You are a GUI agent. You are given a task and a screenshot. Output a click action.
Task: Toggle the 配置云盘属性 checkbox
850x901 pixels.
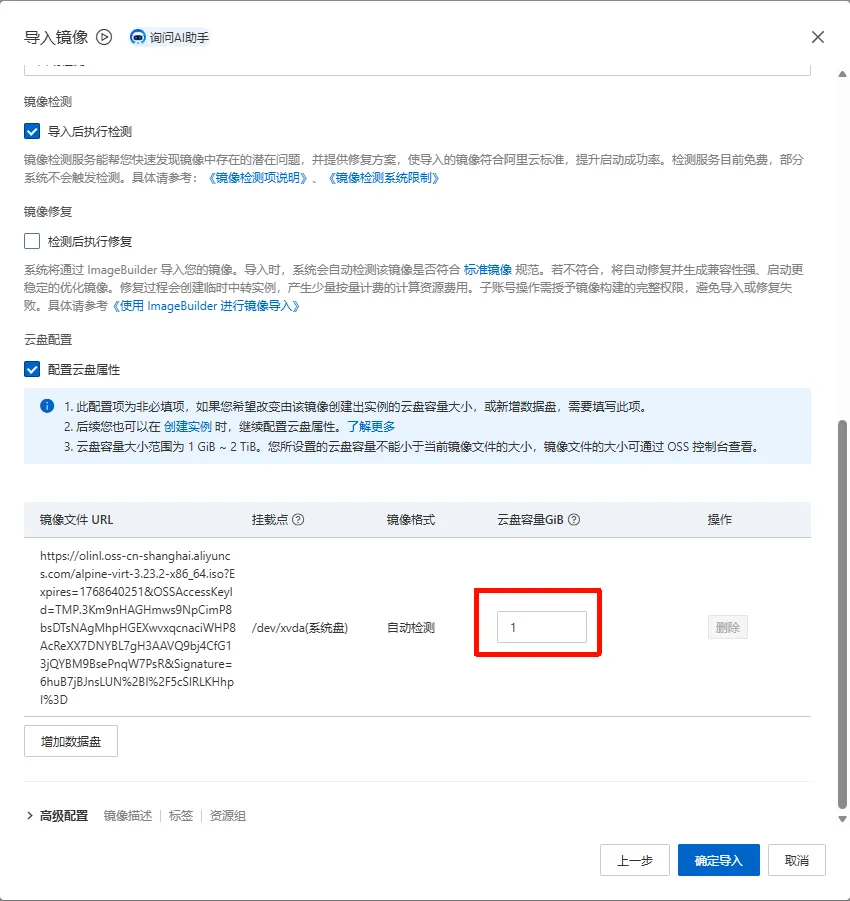coord(32,369)
